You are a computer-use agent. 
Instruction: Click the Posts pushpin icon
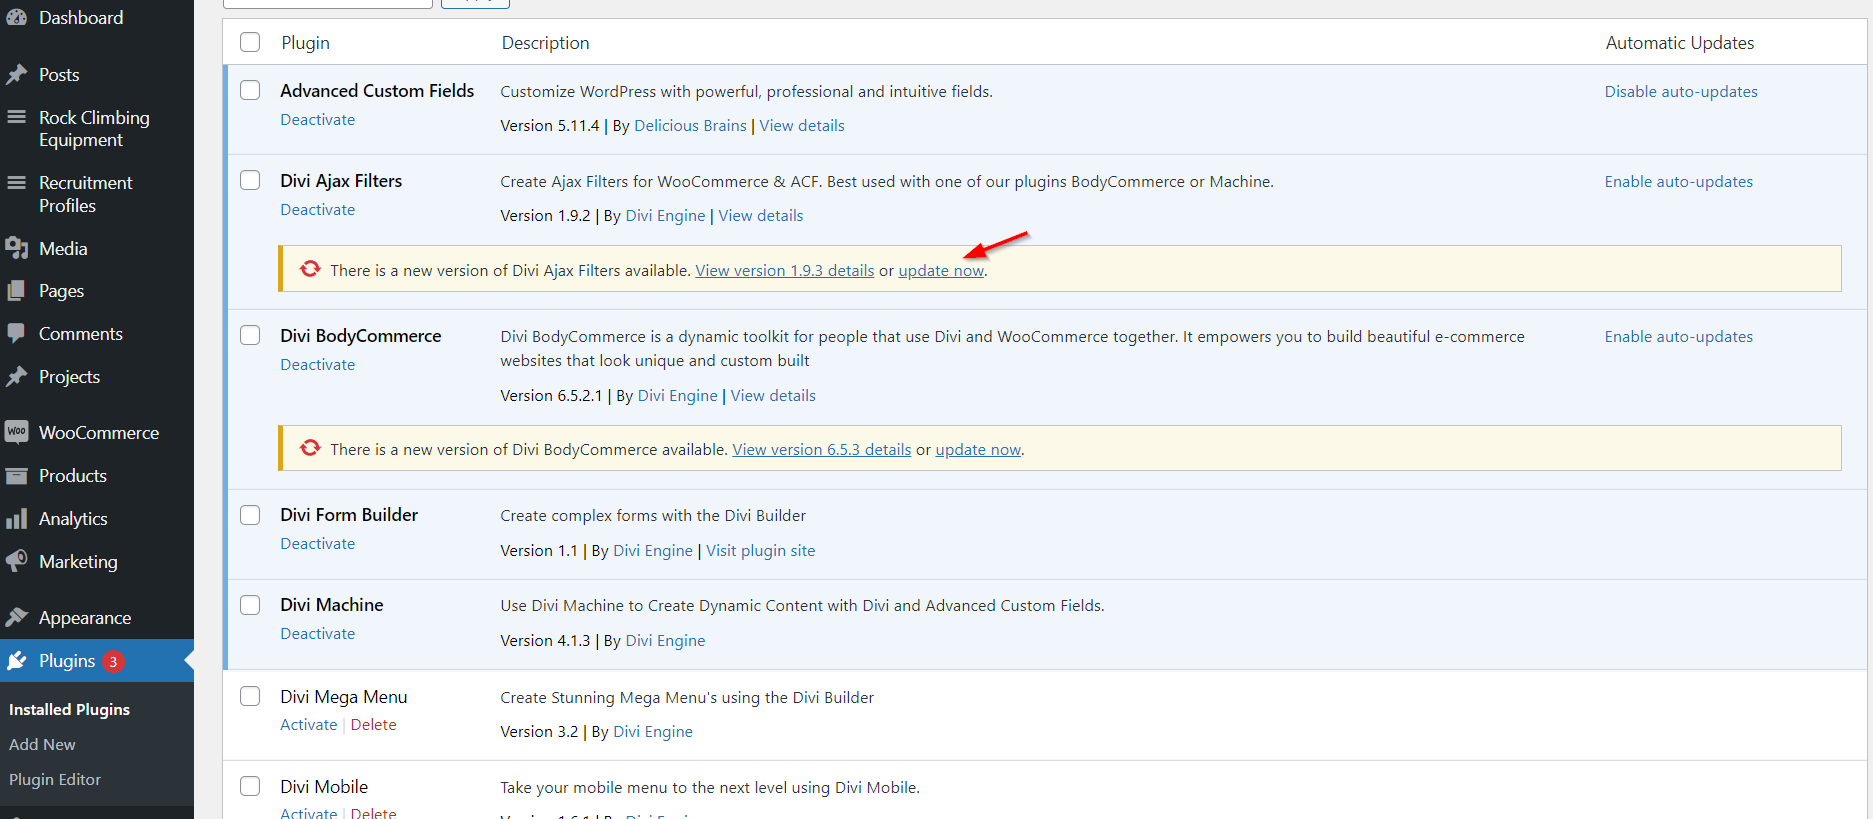pyautogui.click(x=17, y=75)
